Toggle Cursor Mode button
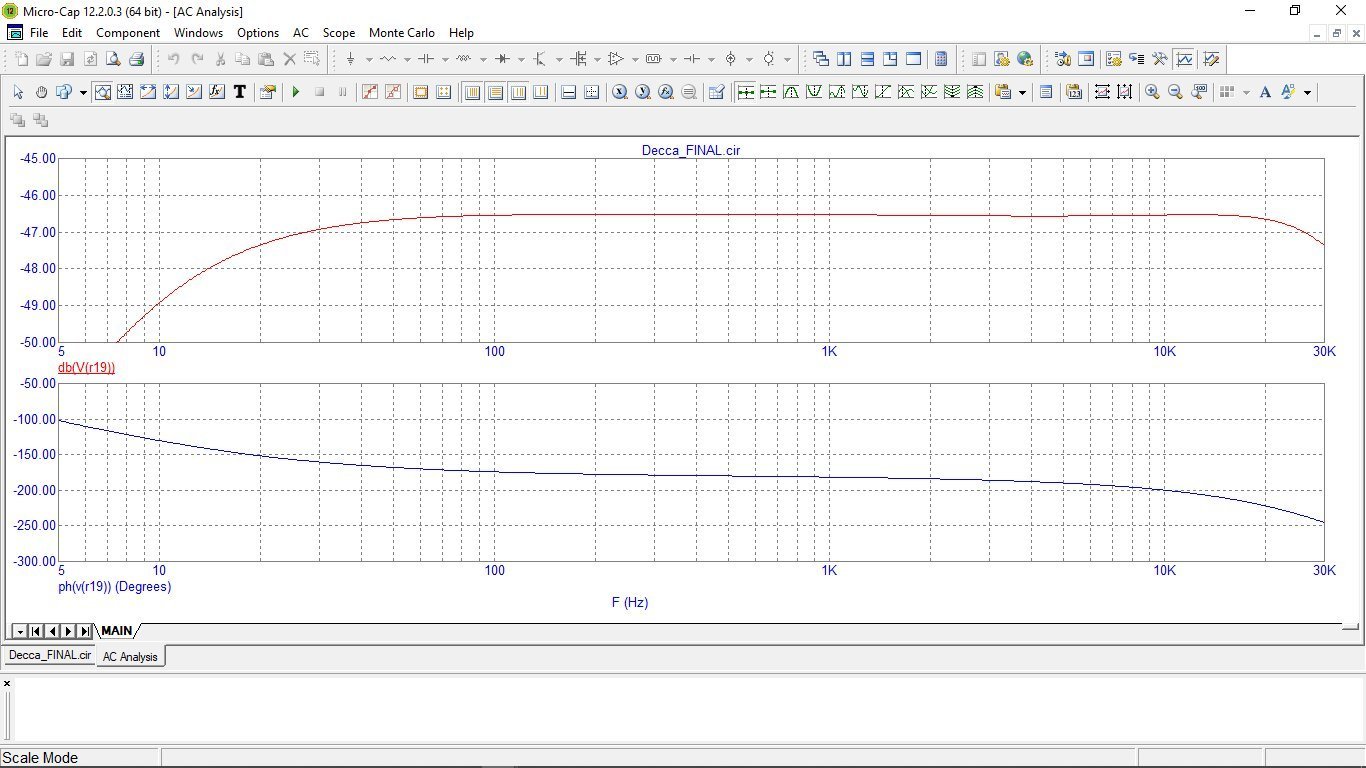The image size is (1366, 768). coord(125,92)
